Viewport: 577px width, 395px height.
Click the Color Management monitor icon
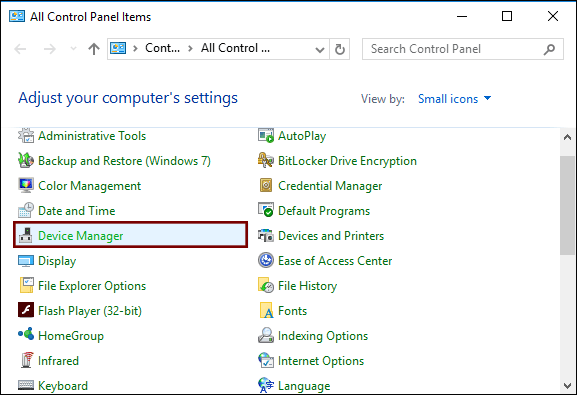click(26, 186)
